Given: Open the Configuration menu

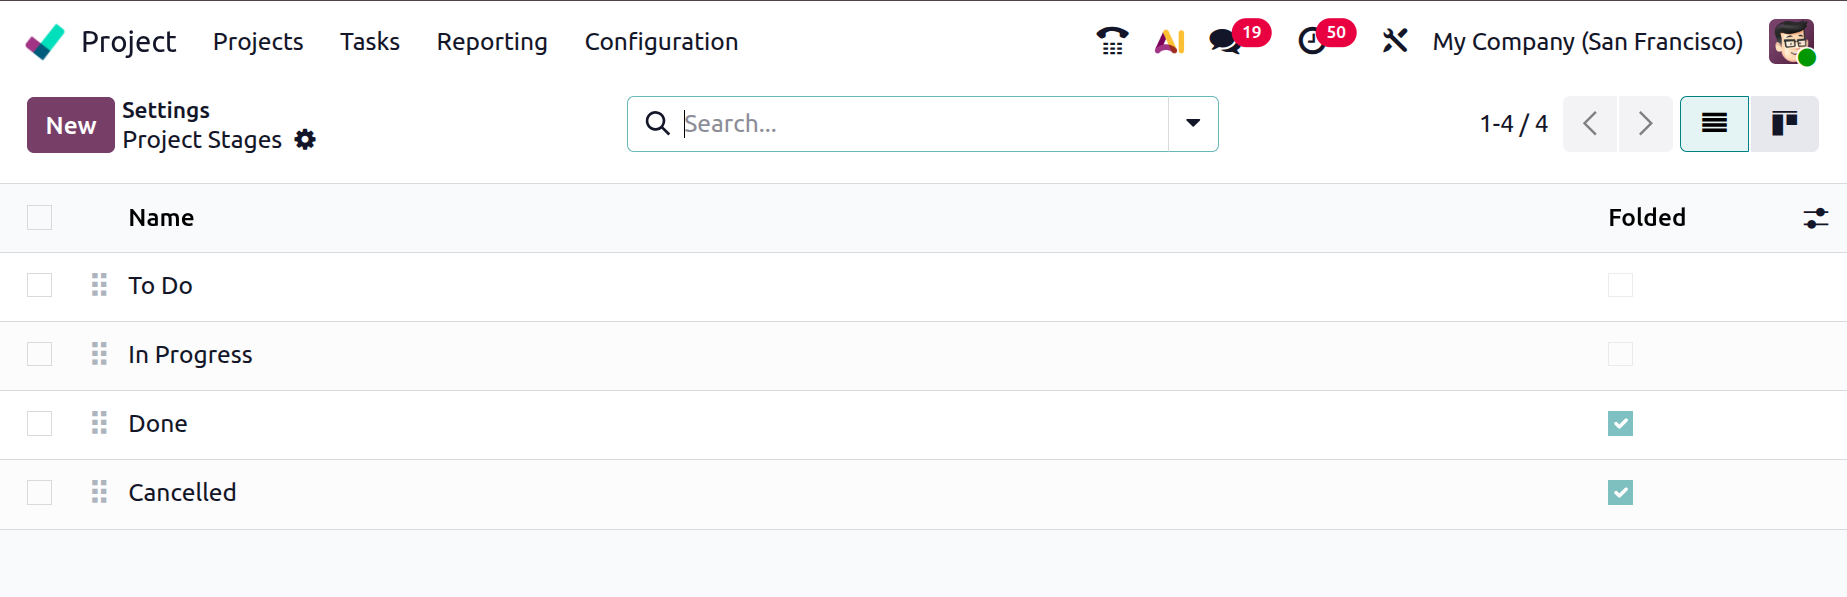Looking at the screenshot, I should [661, 42].
